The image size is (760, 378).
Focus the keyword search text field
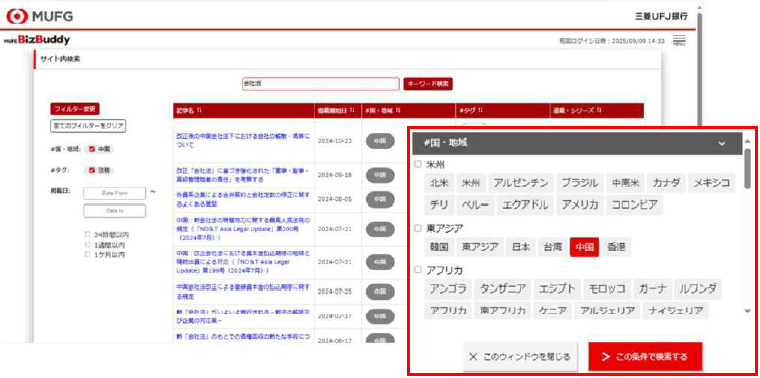pos(320,83)
